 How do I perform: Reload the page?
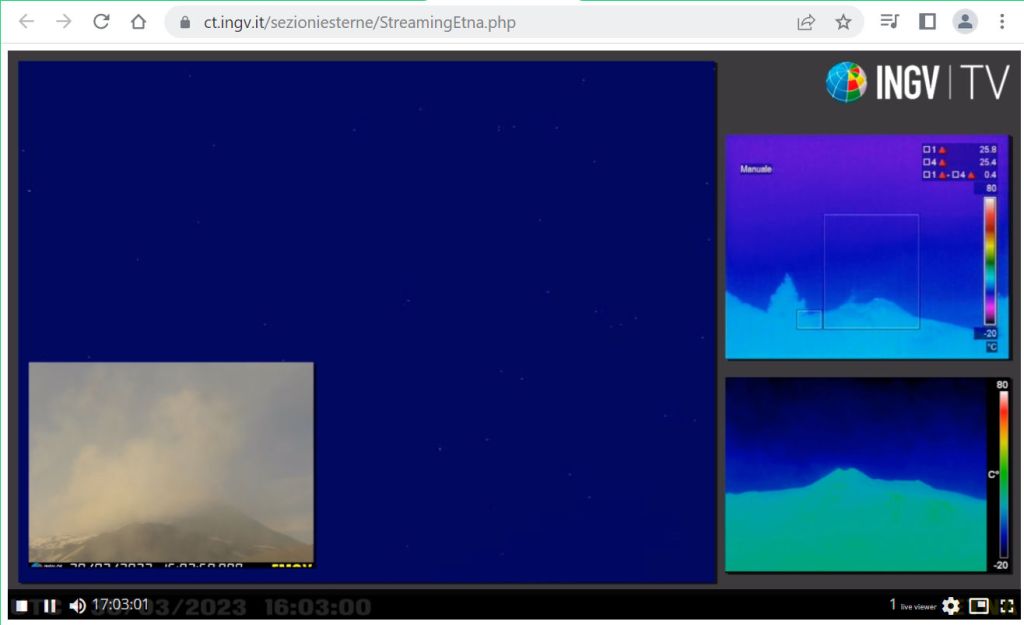click(101, 22)
